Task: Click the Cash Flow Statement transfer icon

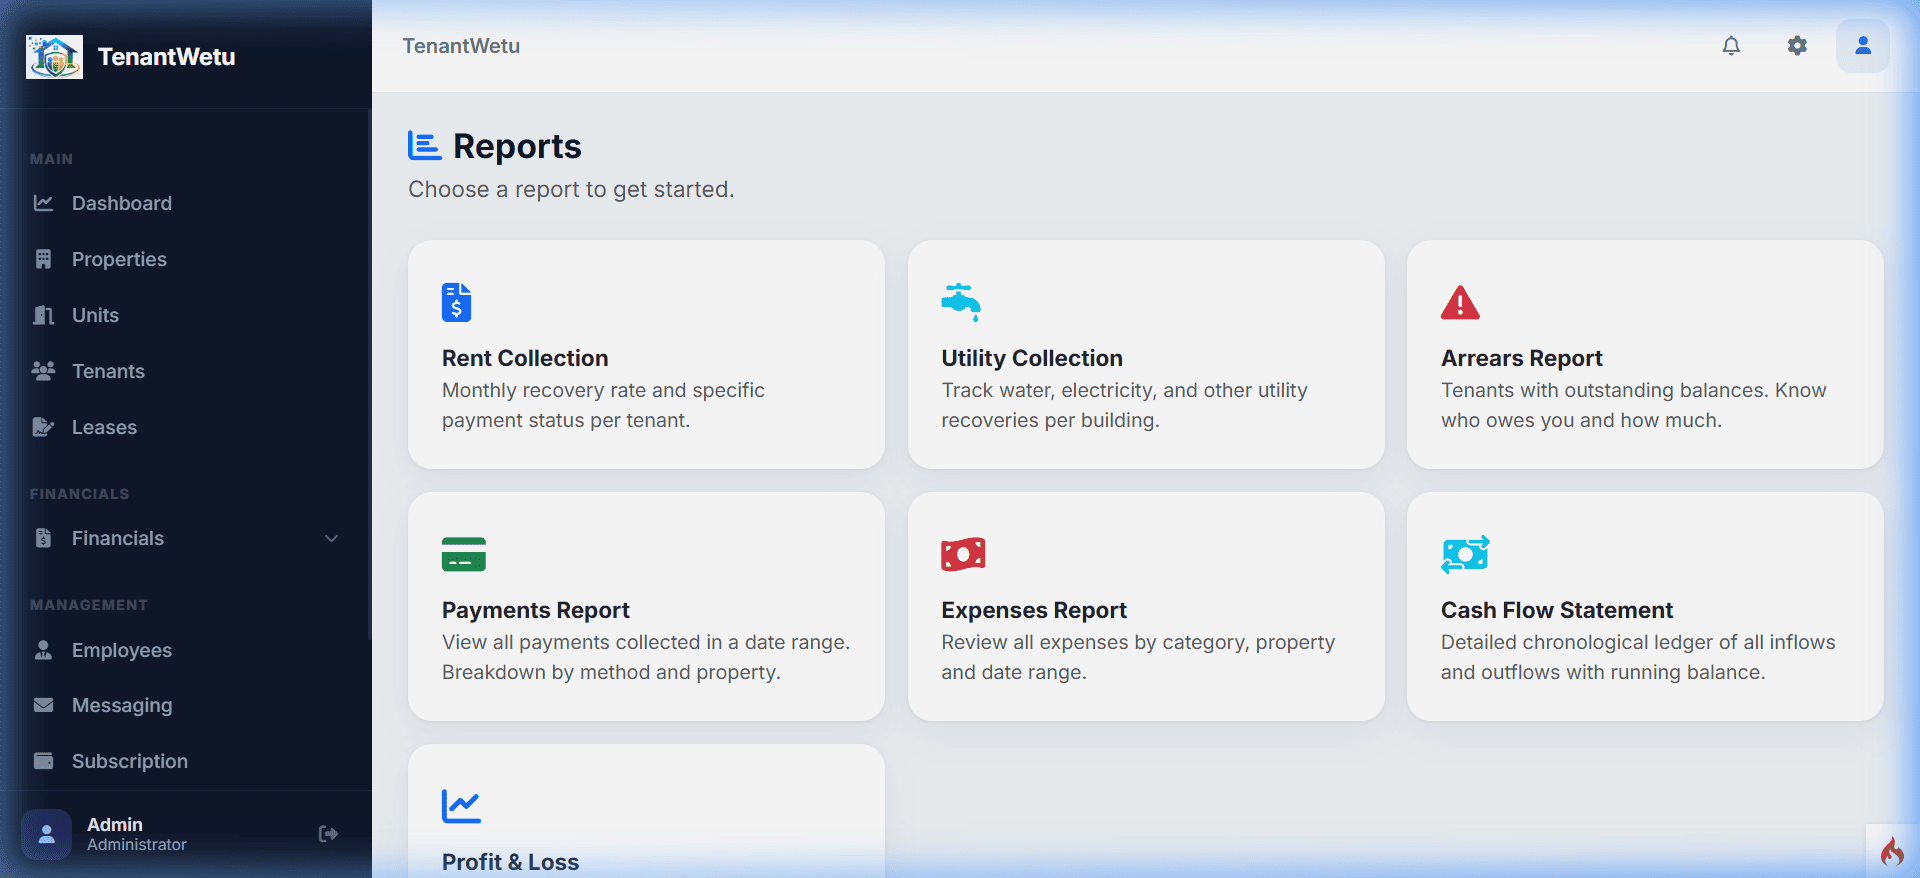Action: coord(1465,554)
